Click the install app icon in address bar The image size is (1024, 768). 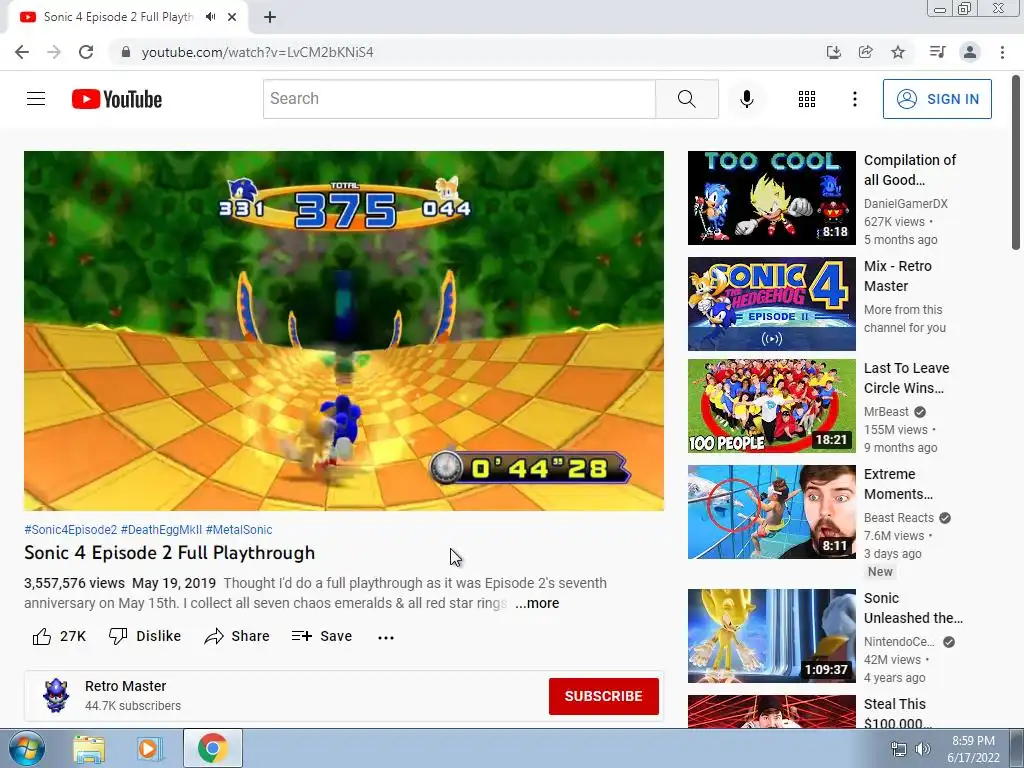[x=833, y=52]
